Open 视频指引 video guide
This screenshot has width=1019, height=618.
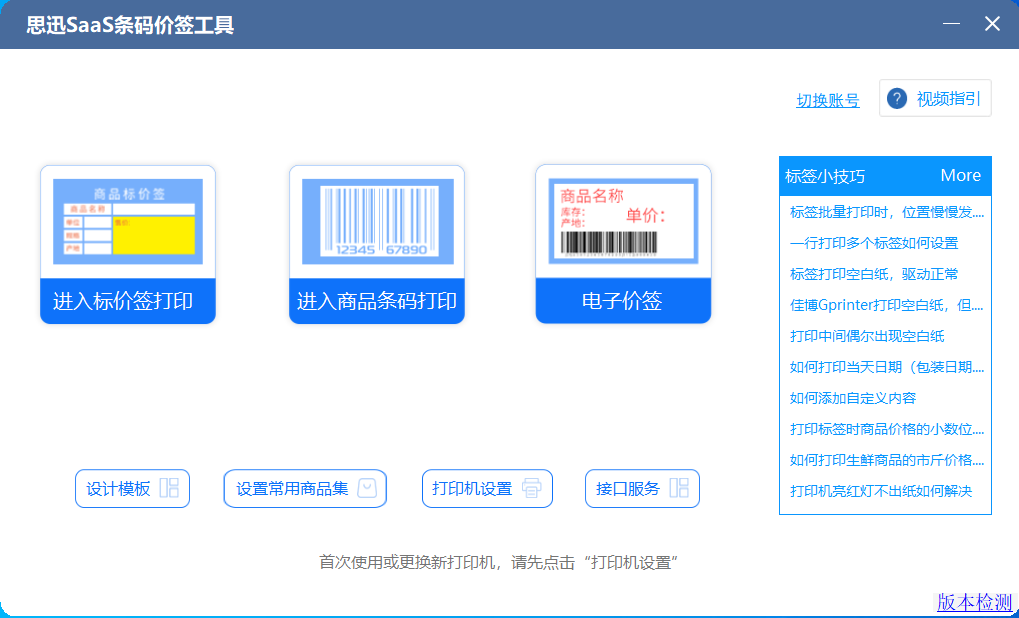tap(935, 98)
